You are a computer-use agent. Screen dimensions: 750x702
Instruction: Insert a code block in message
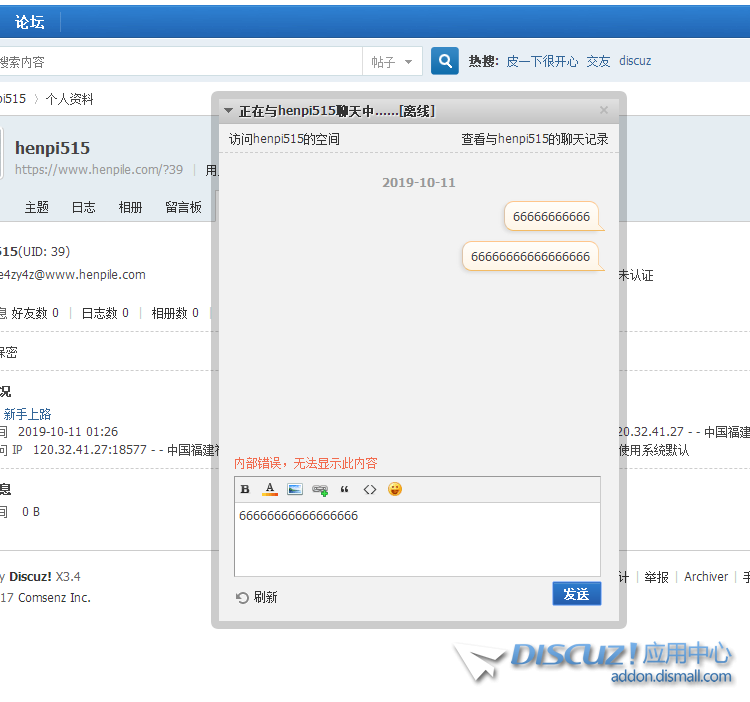[x=370, y=489]
